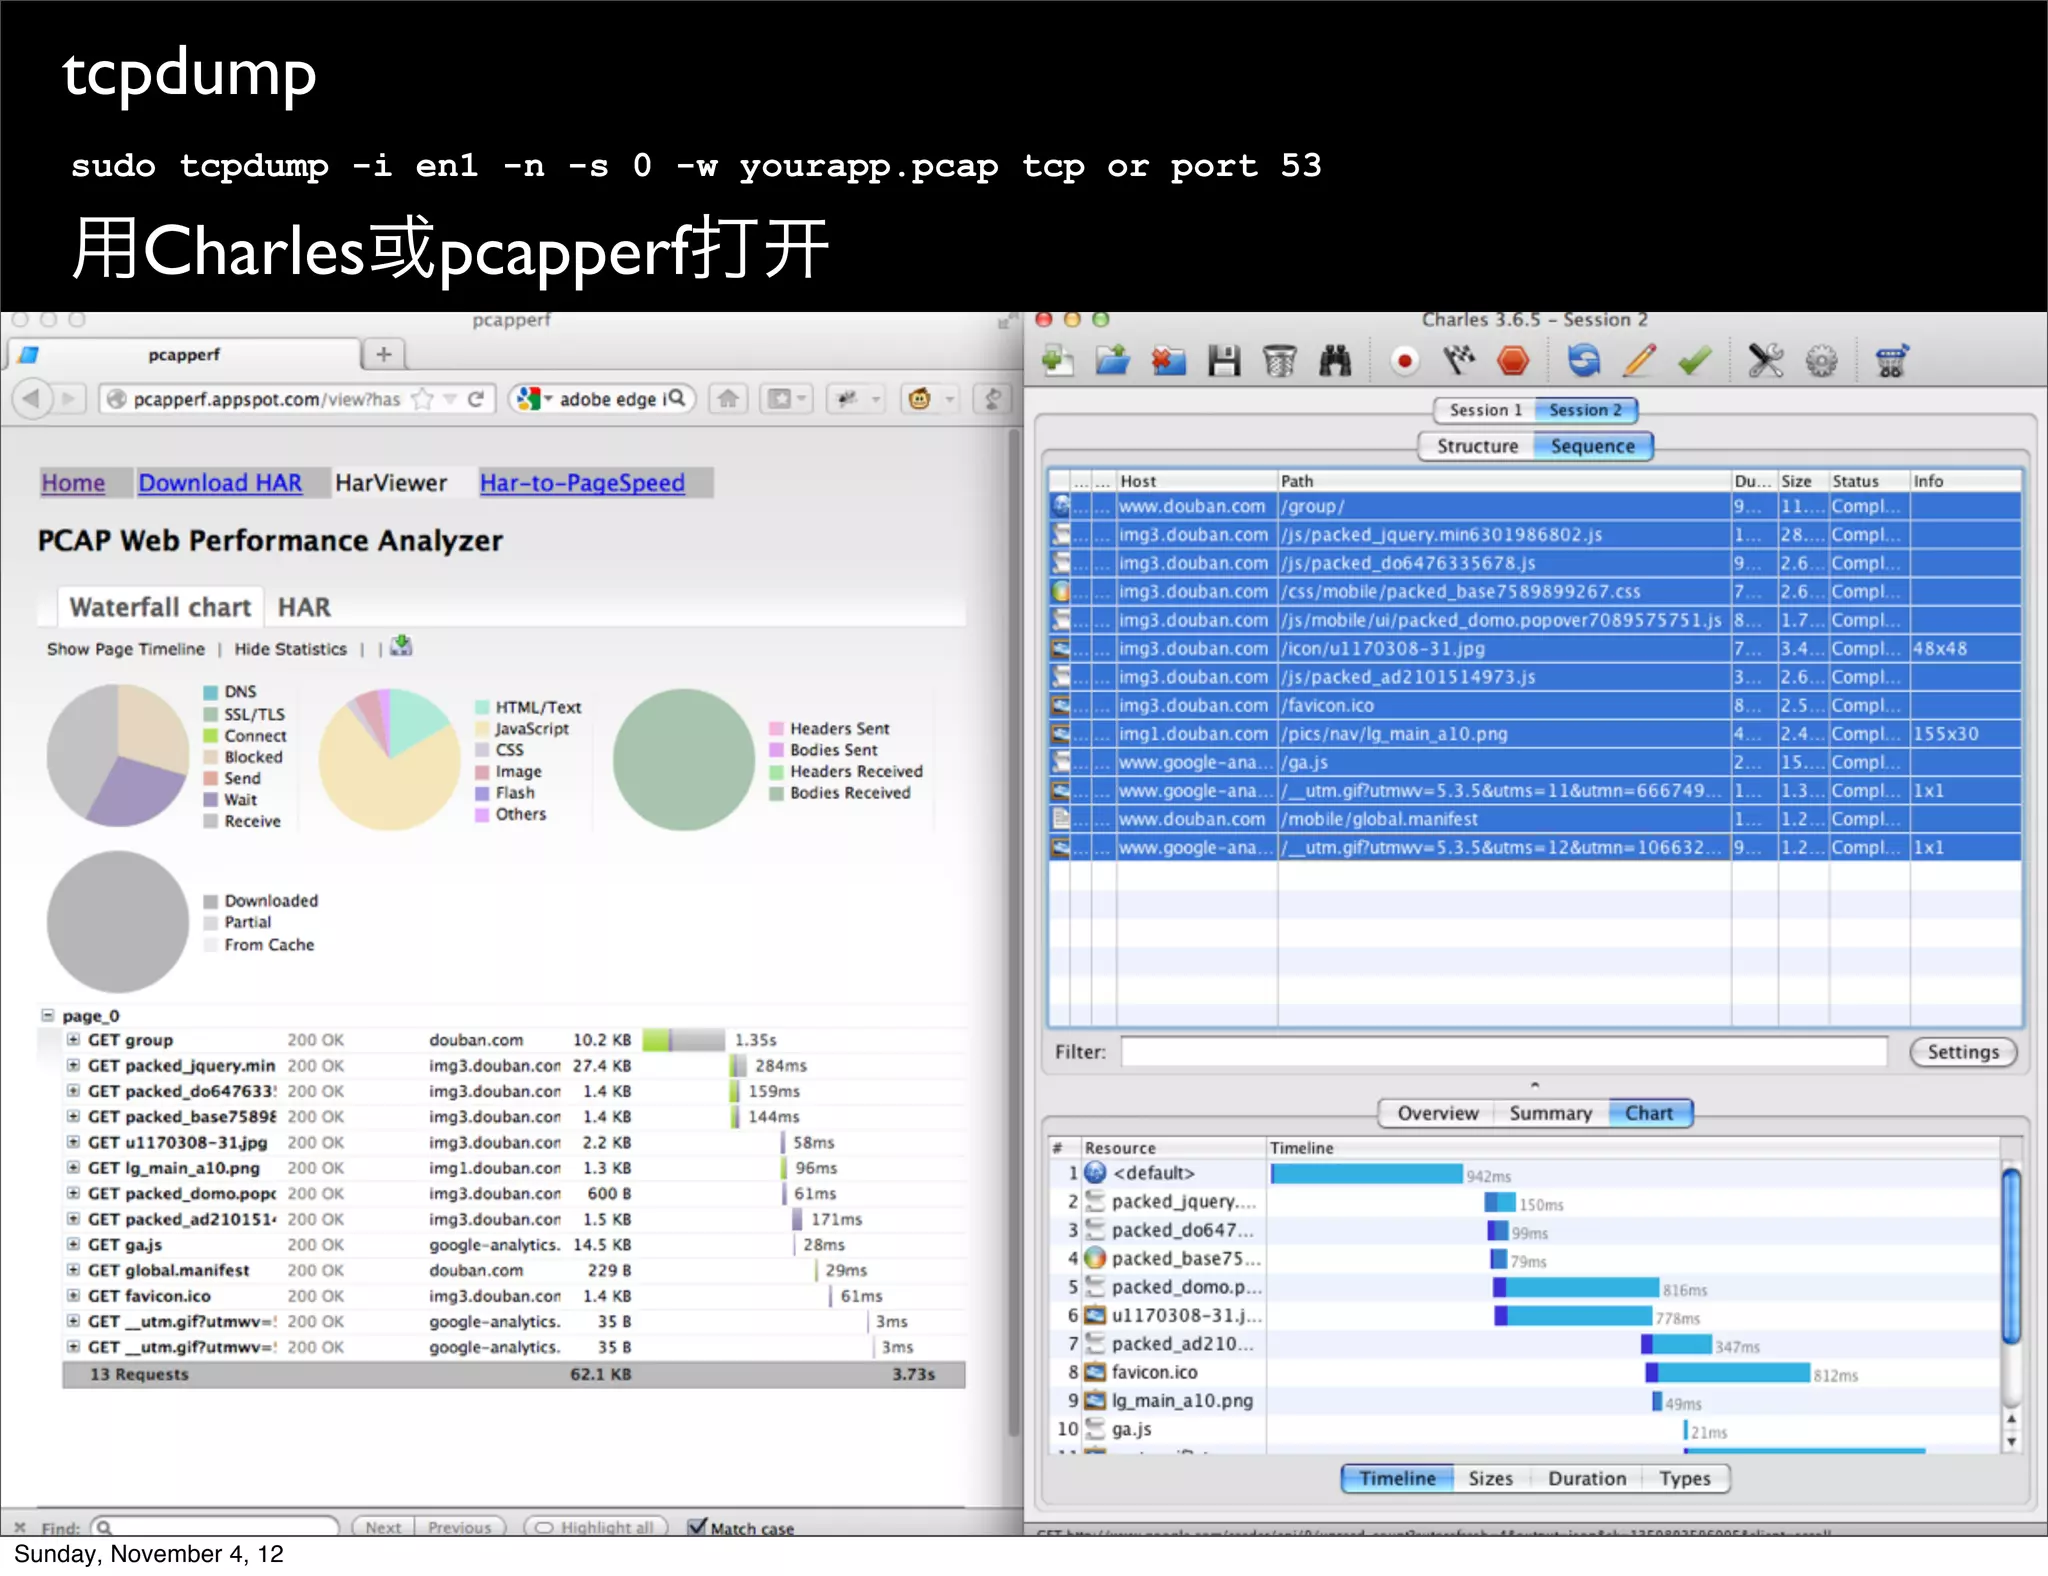Screen dimensions: 2048x1576
Task: Open the Chart tab
Action: (1649, 1113)
